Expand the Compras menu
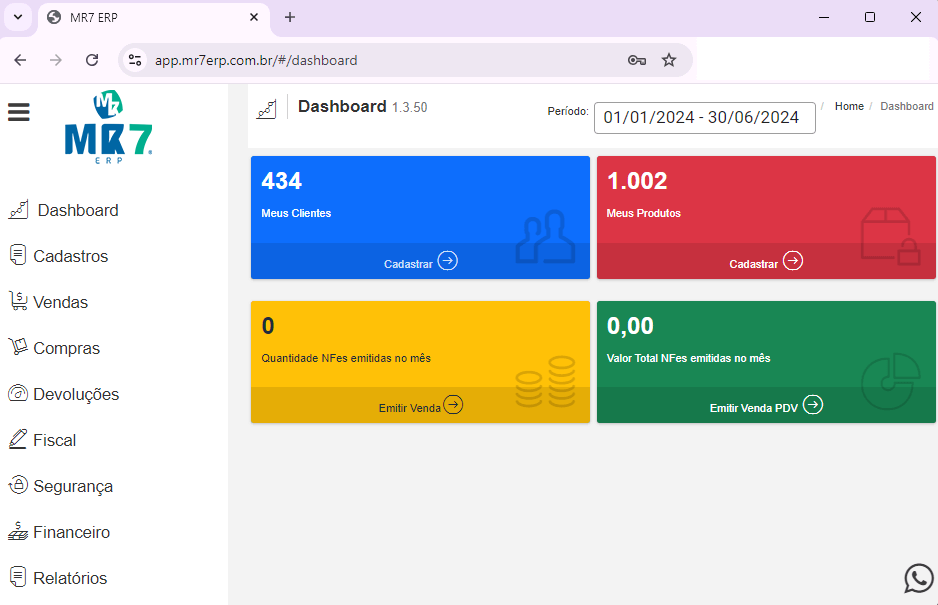Screen dimensions: 938x605 point(66,348)
